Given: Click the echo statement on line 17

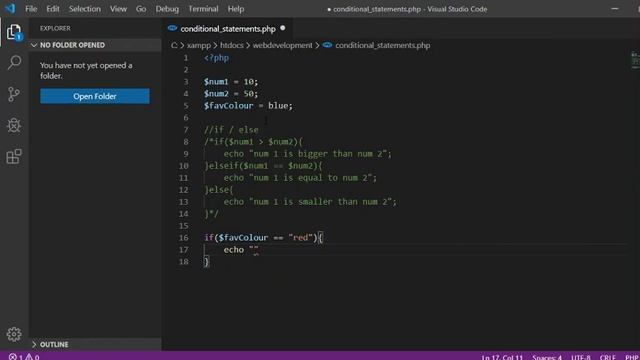Looking at the screenshot, I should (241, 250).
